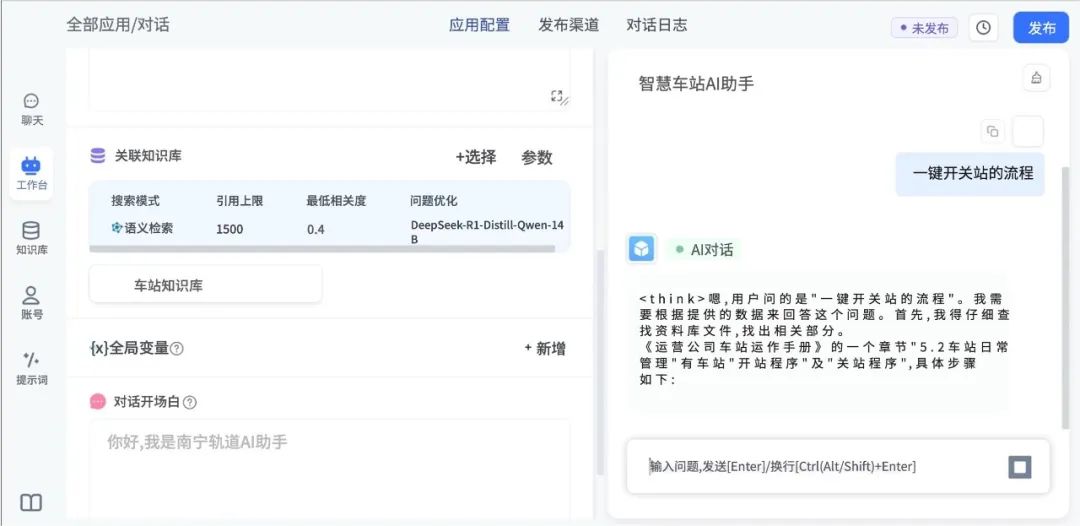This screenshot has width=1080, height=526.
Task: Click +选择 to add knowledge base
Action: pyautogui.click(x=476, y=157)
